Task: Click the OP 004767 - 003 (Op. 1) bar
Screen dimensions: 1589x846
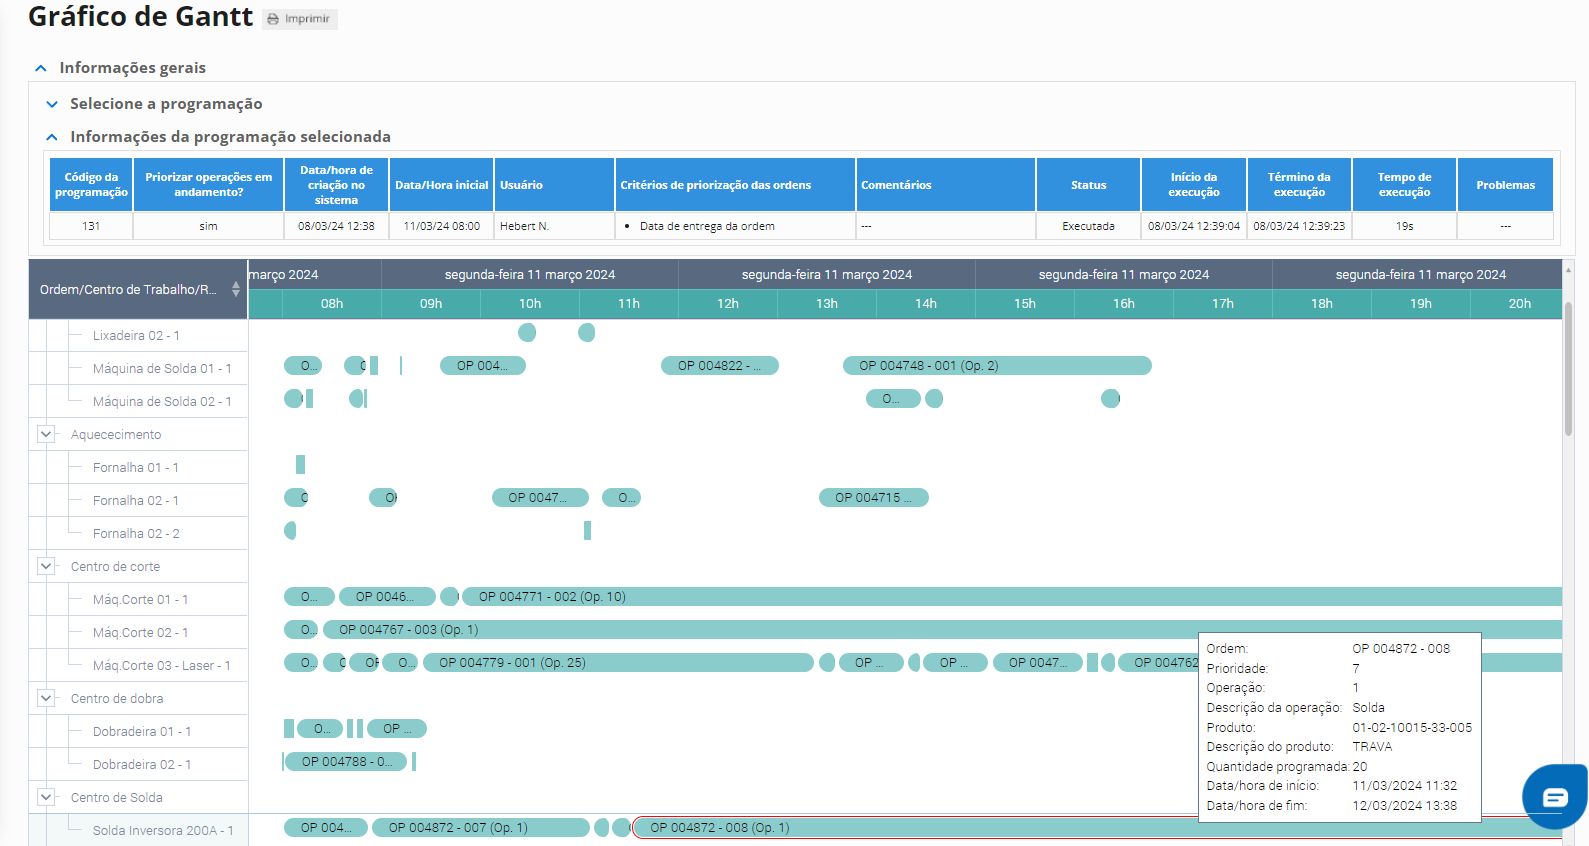Action: (x=942, y=630)
